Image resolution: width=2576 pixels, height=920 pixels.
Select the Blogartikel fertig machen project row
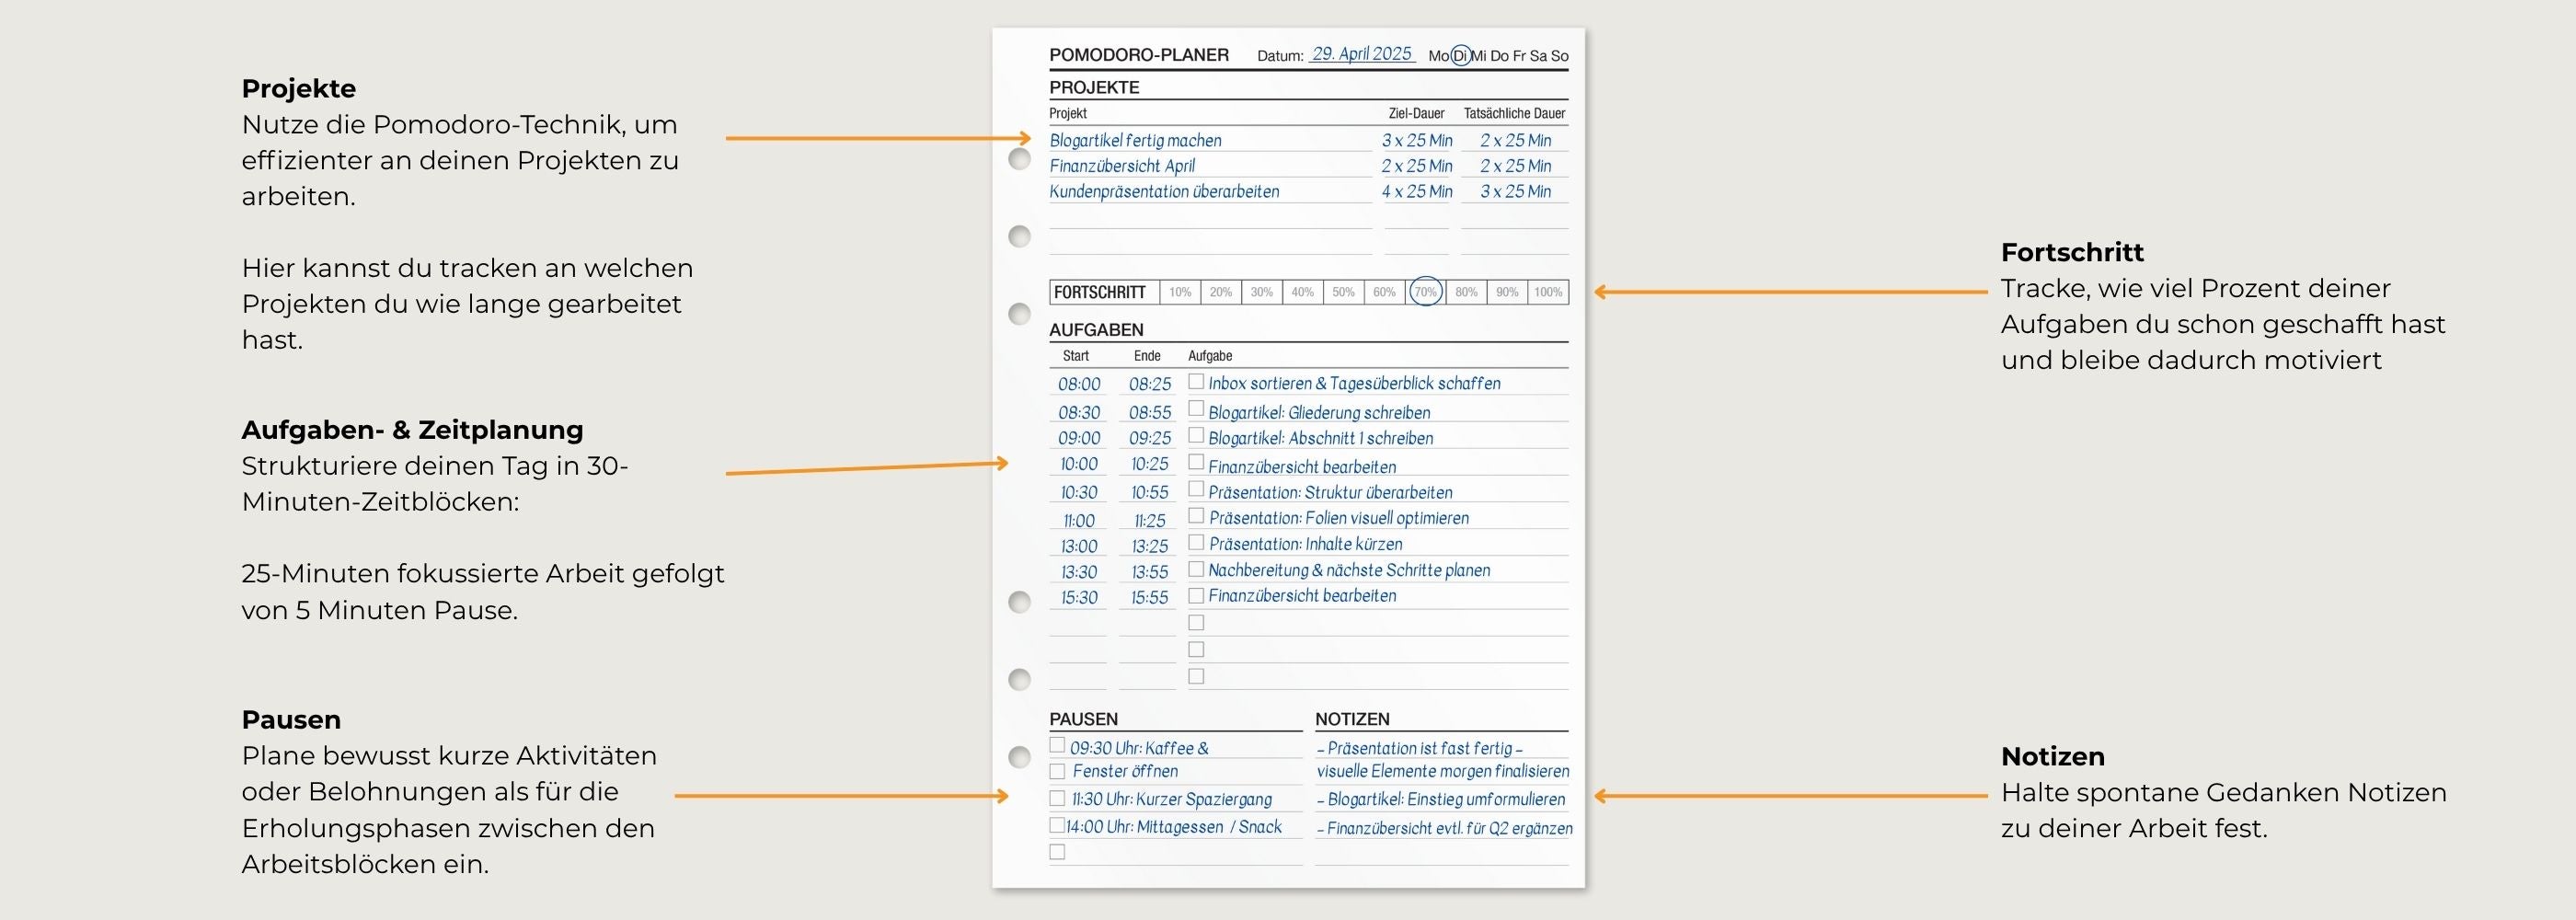(x=1135, y=141)
